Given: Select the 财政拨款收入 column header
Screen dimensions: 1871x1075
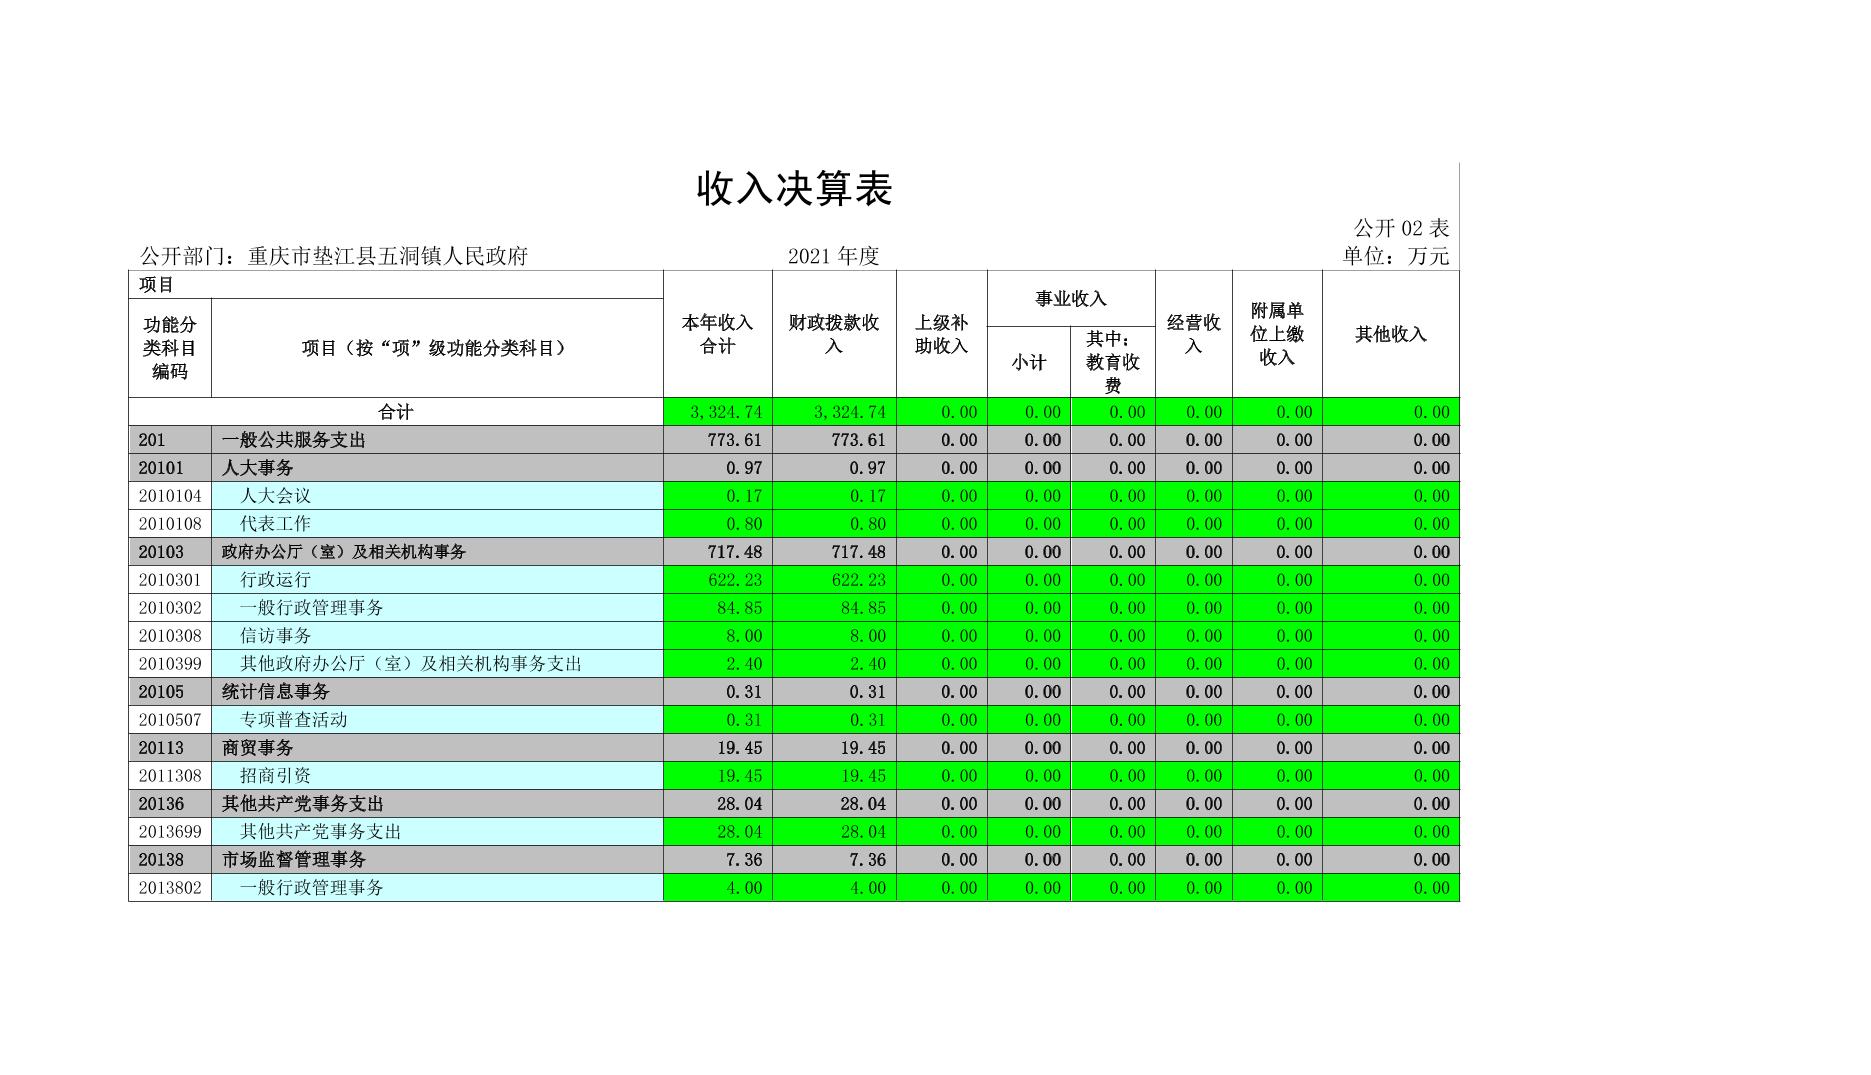Looking at the screenshot, I should pos(833,334).
